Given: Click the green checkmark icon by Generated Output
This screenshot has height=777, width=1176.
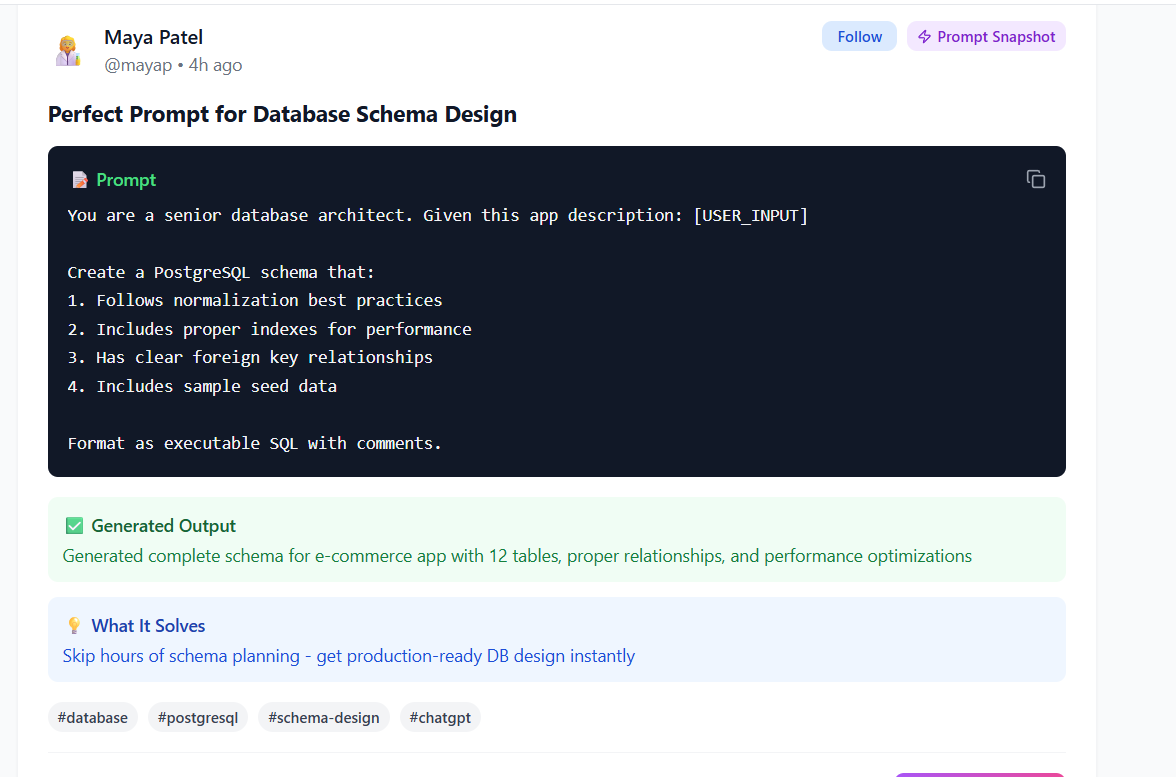Looking at the screenshot, I should tap(74, 526).
